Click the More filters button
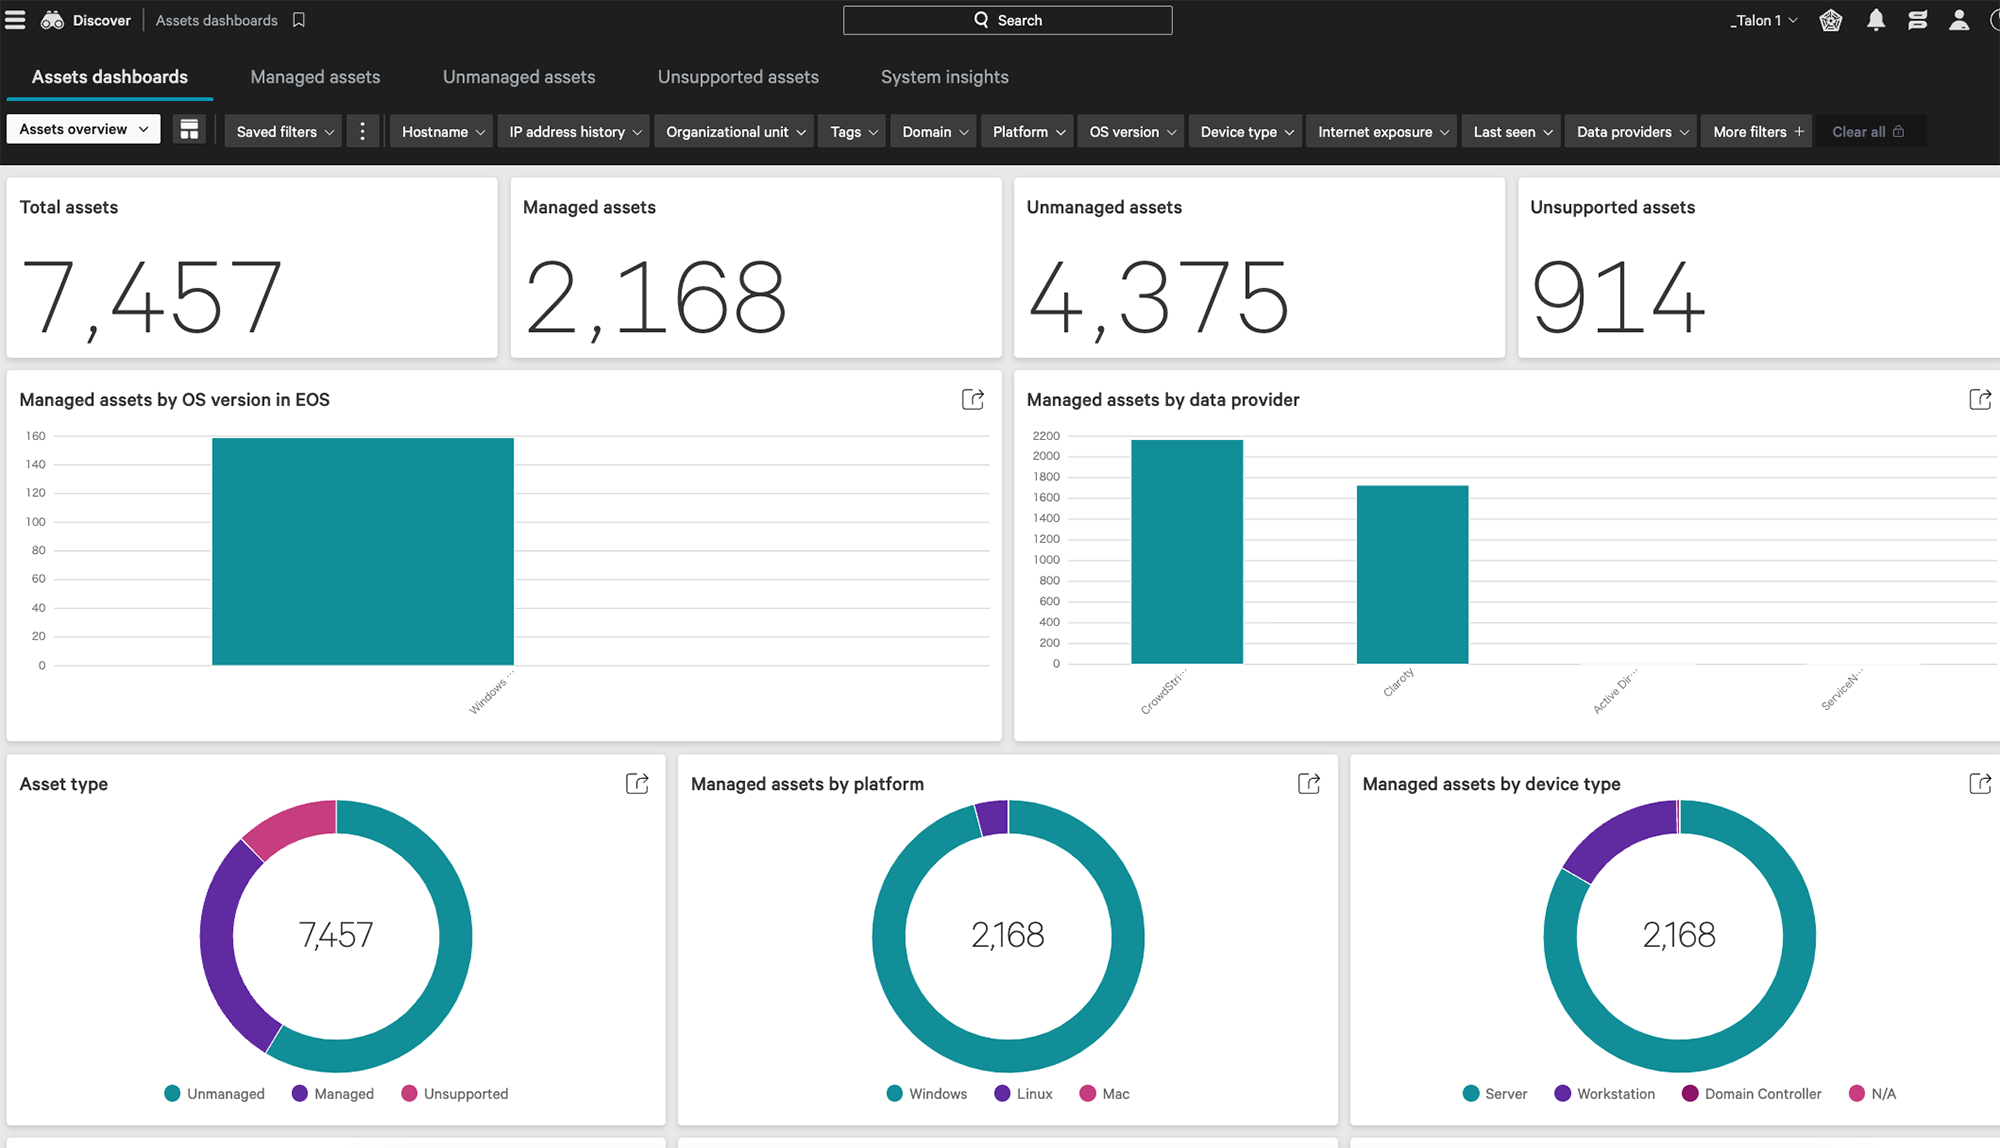 point(1757,131)
